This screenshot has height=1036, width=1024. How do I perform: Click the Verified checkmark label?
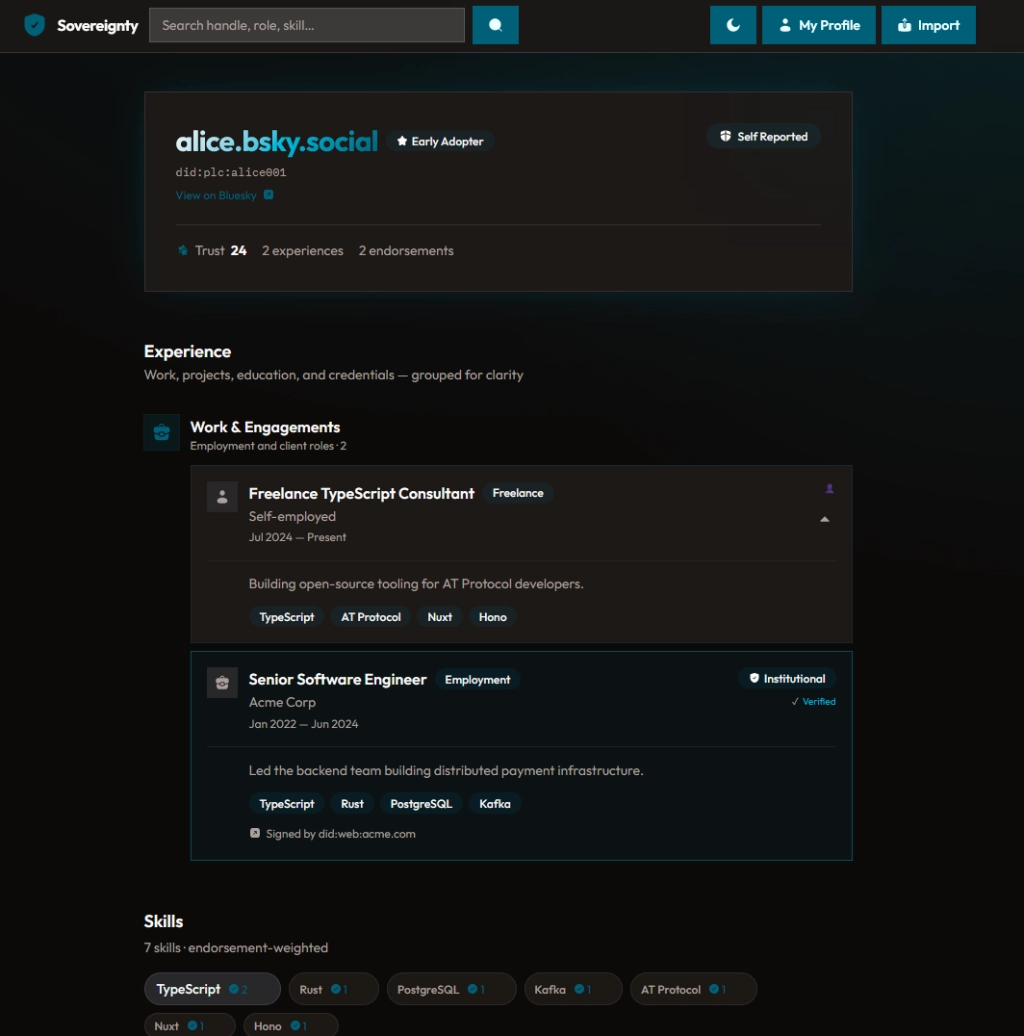tap(813, 702)
